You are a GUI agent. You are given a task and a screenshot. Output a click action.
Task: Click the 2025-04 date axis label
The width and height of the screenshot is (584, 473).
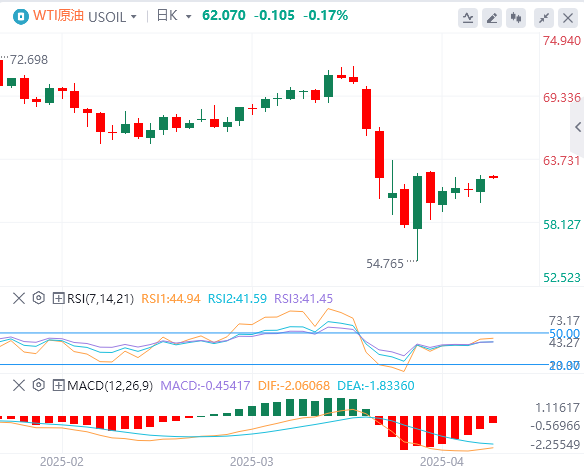coord(442,462)
